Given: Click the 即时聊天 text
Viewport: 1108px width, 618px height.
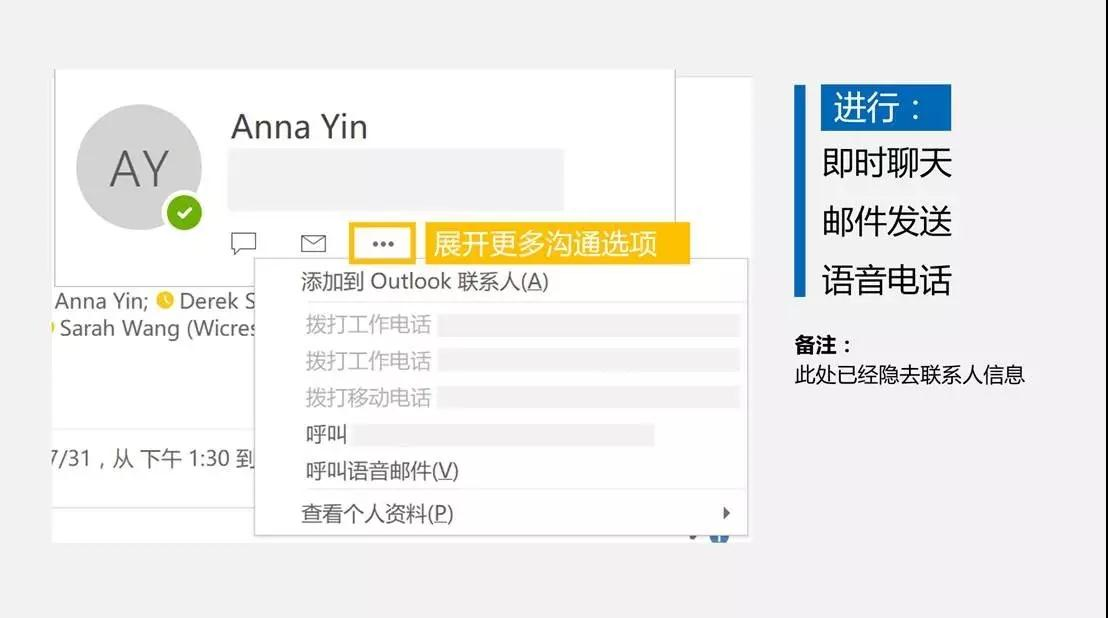Looking at the screenshot, I should [887, 163].
